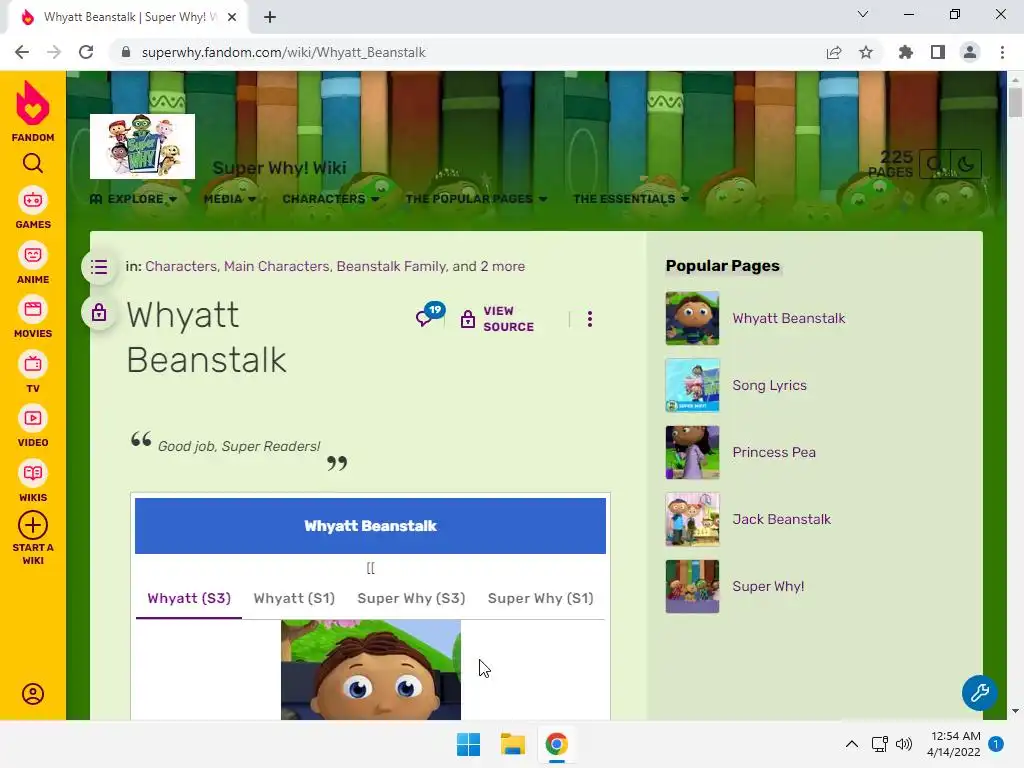The width and height of the screenshot is (1024, 768).
Task: Click the Fandom flame logo
Action: tap(33, 103)
